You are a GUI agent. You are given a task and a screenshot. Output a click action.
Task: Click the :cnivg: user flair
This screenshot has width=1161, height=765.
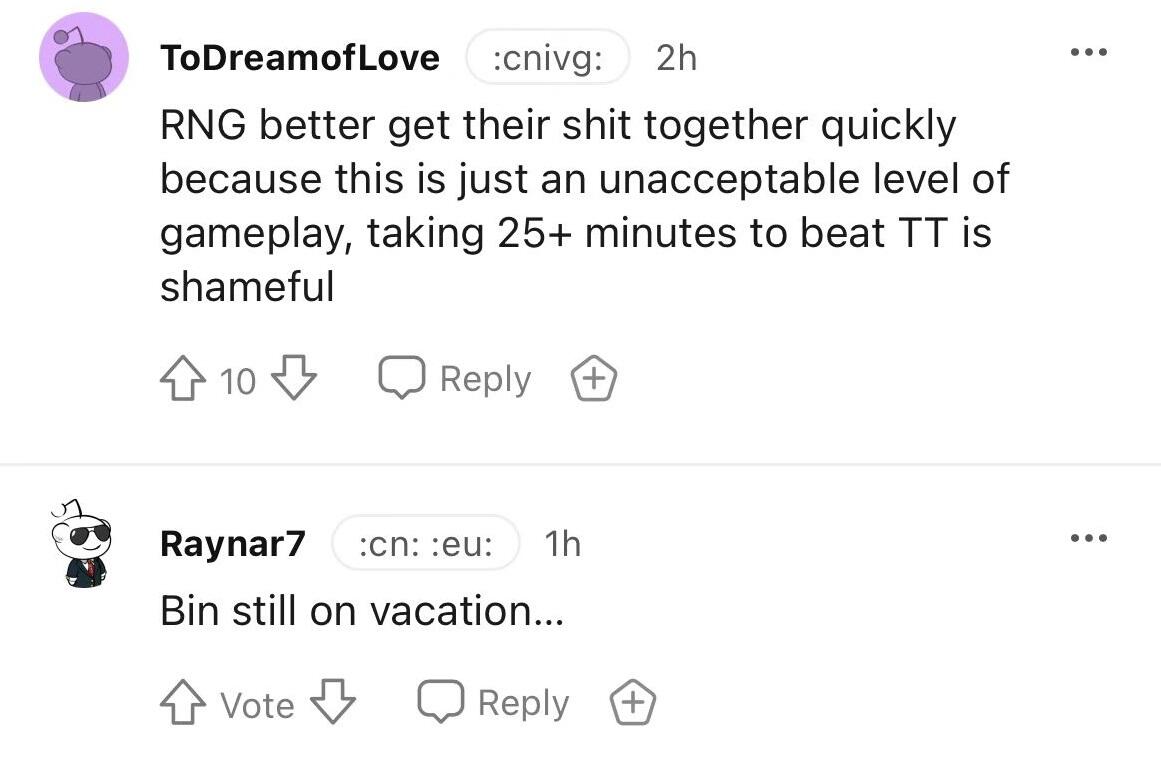point(547,58)
